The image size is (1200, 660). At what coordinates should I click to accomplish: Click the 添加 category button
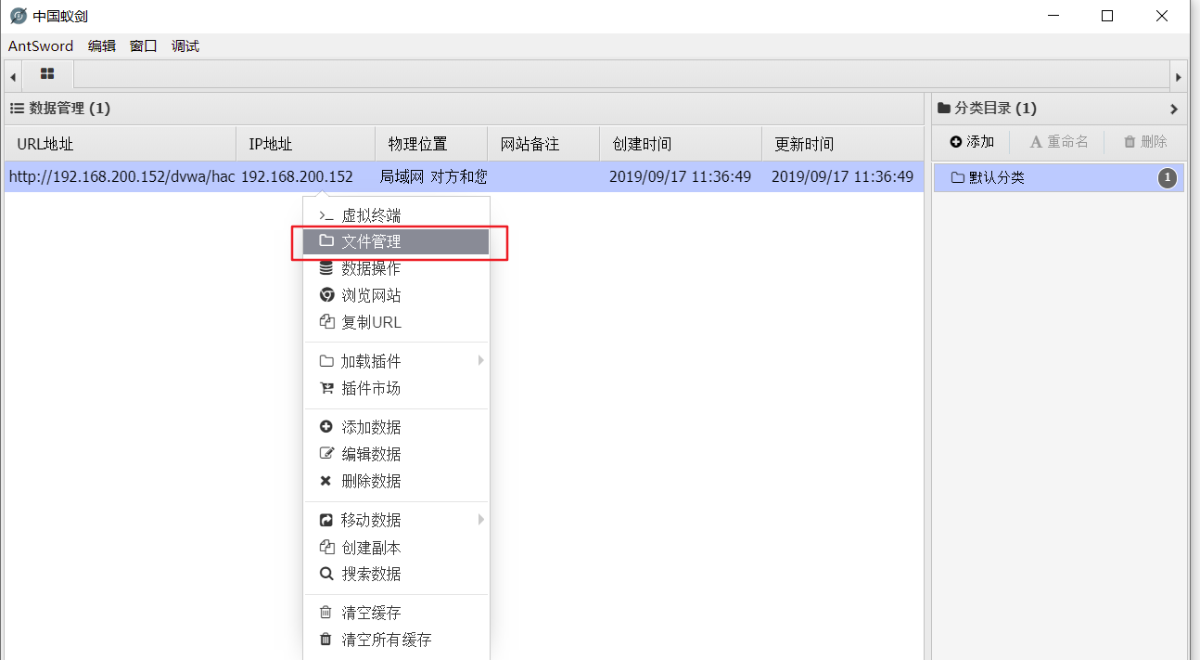coord(972,142)
